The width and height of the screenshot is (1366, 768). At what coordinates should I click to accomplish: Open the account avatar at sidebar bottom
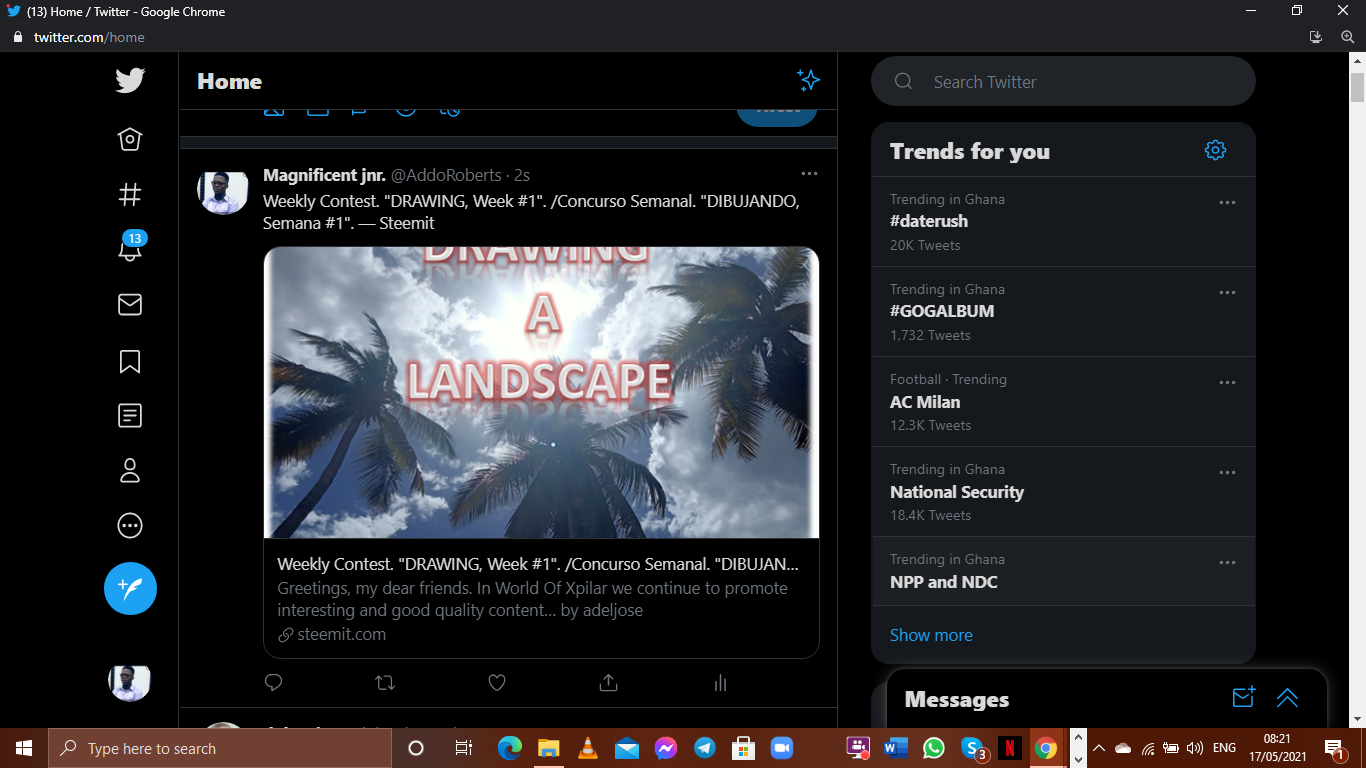pyautogui.click(x=129, y=682)
